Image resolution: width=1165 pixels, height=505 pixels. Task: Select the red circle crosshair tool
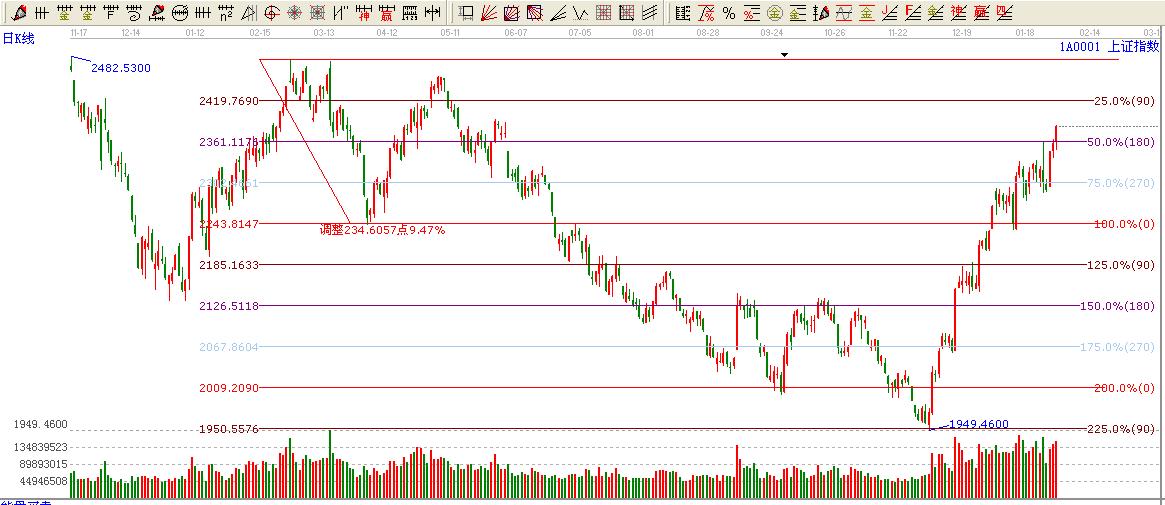tap(272, 13)
